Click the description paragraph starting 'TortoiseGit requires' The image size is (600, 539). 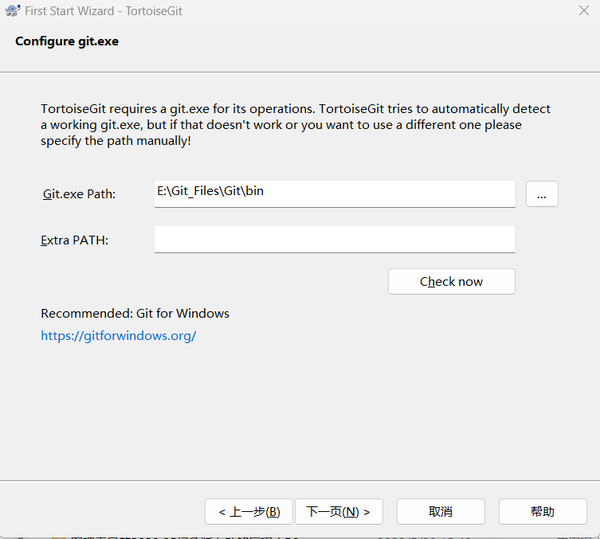pyautogui.click(x=295, y=125)
